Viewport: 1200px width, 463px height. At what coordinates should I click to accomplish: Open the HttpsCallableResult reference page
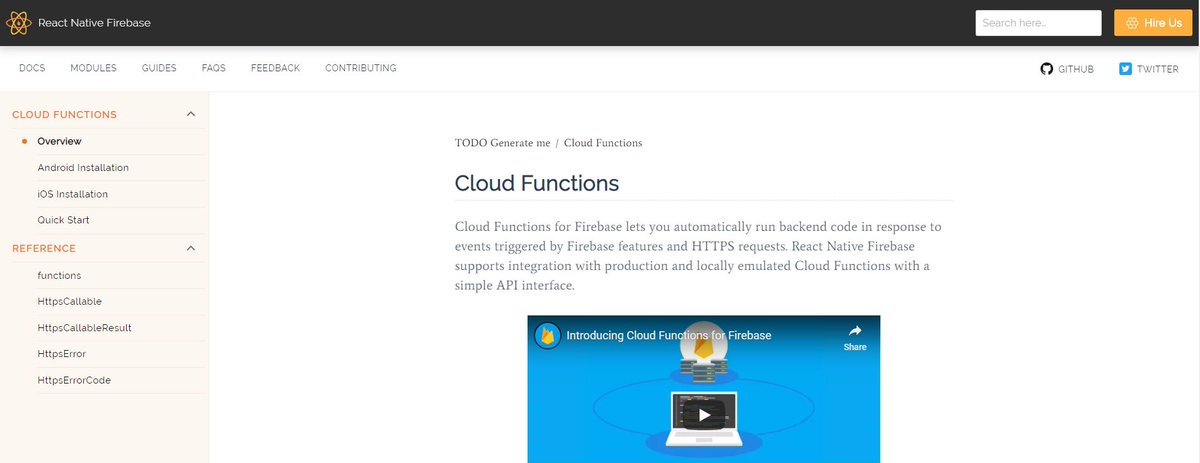click(x=84, y=328)
